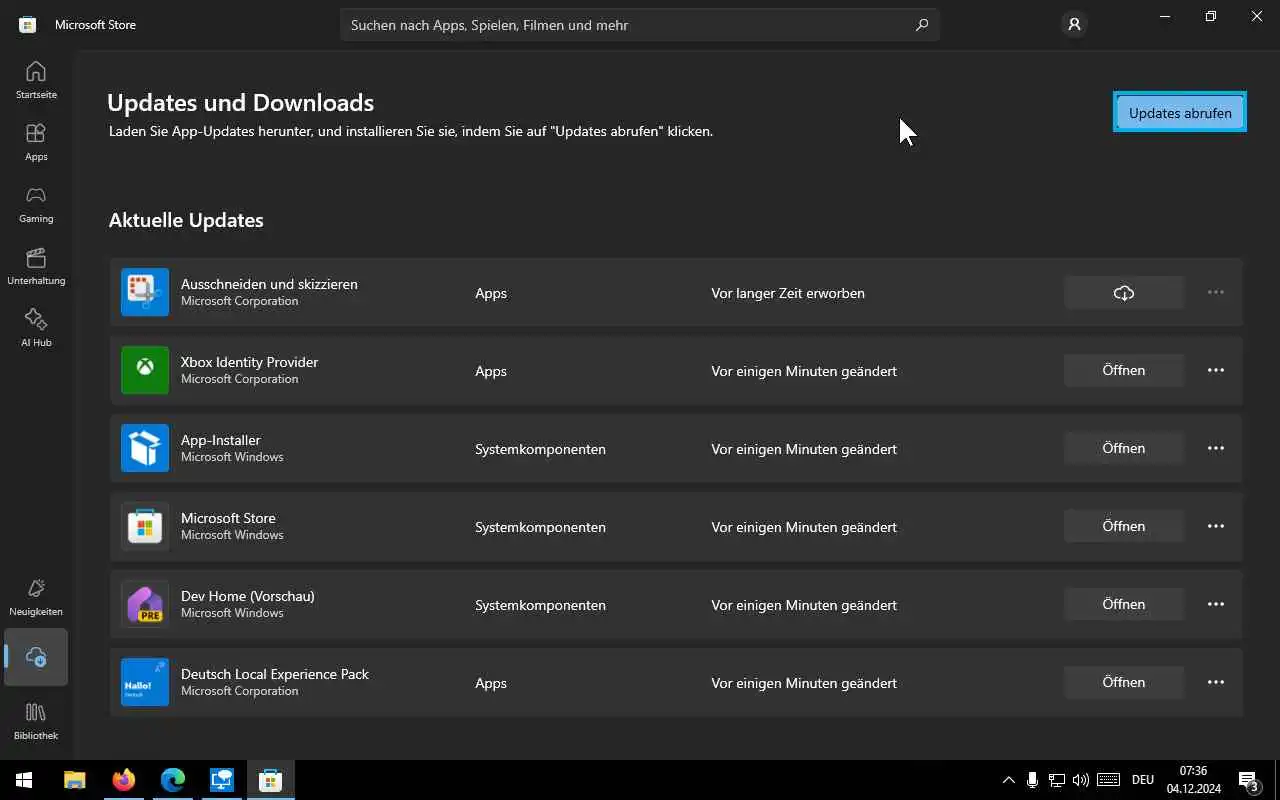Show hidden system tray icons
The image size is (1280, 800).
(1008, 780)
